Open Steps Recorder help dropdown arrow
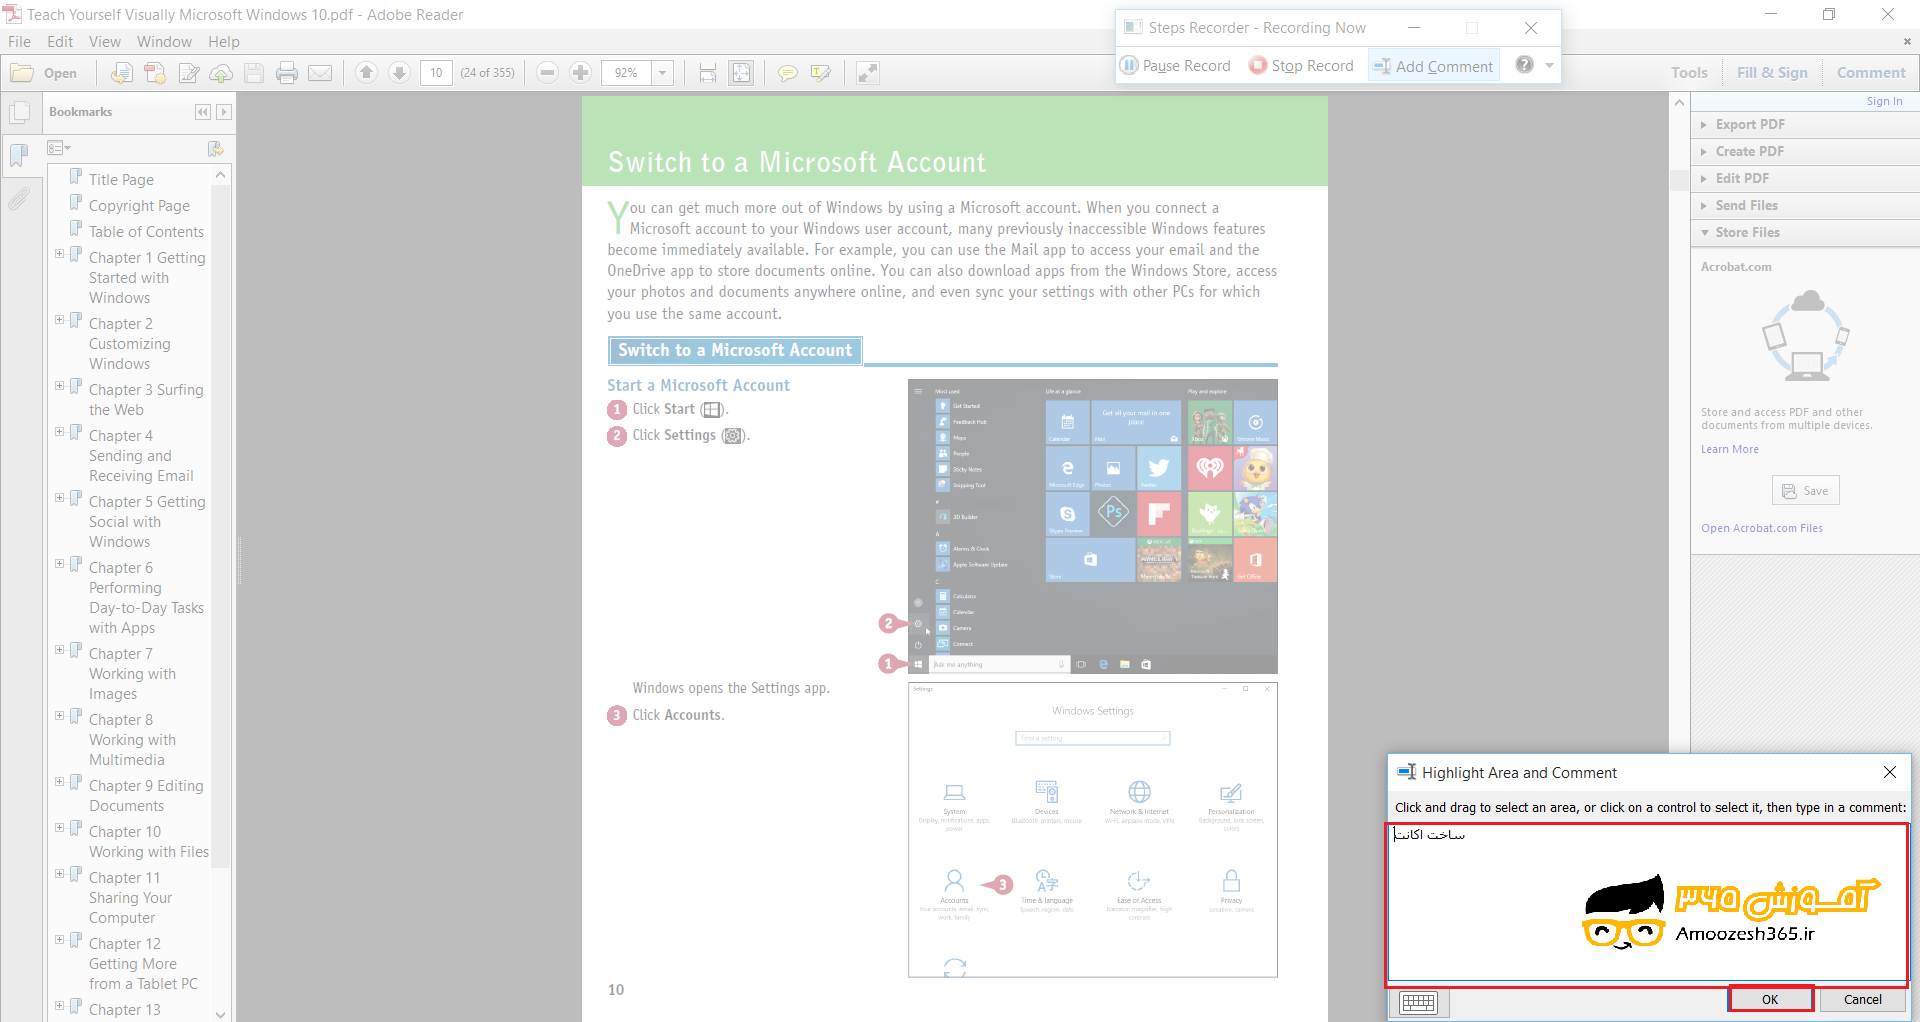This screenshot has width=1920, height=1022. (1549, 66)
